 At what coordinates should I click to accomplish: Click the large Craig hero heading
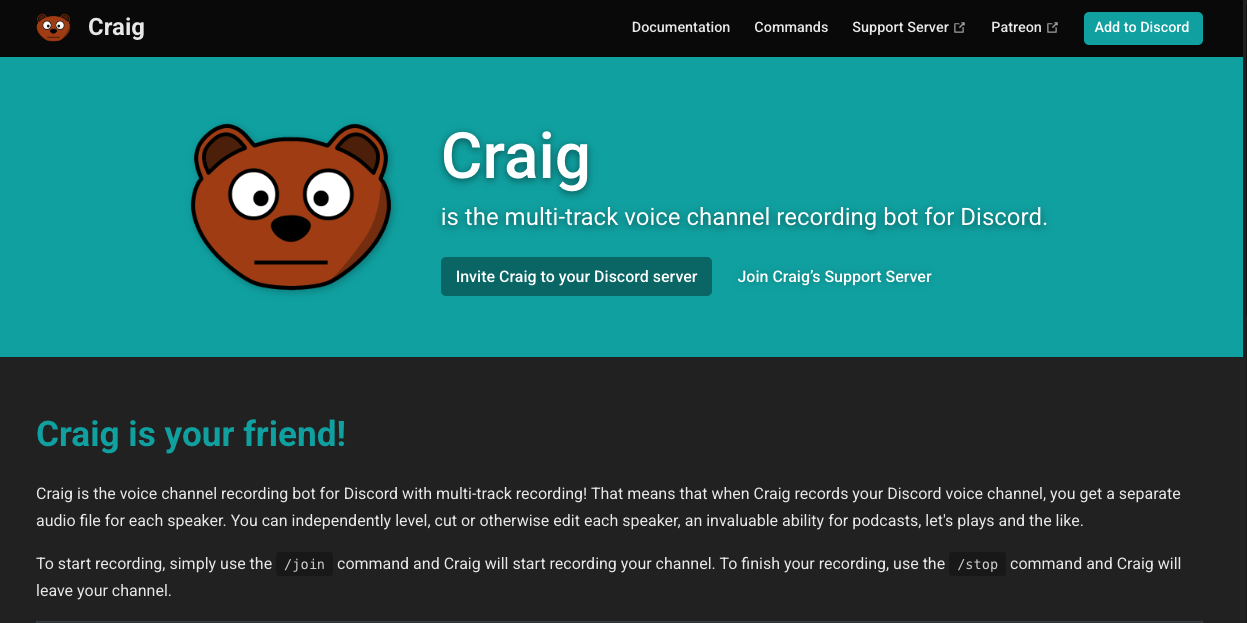(x=515, y=157)
